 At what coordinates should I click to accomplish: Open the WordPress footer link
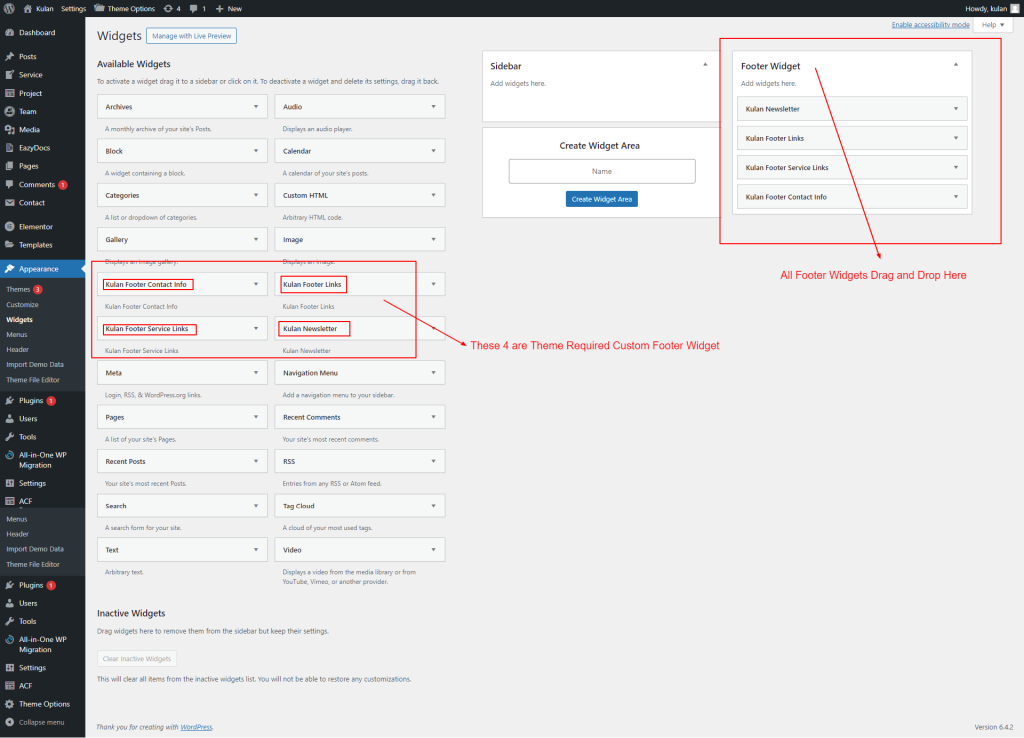pos(197,727)
